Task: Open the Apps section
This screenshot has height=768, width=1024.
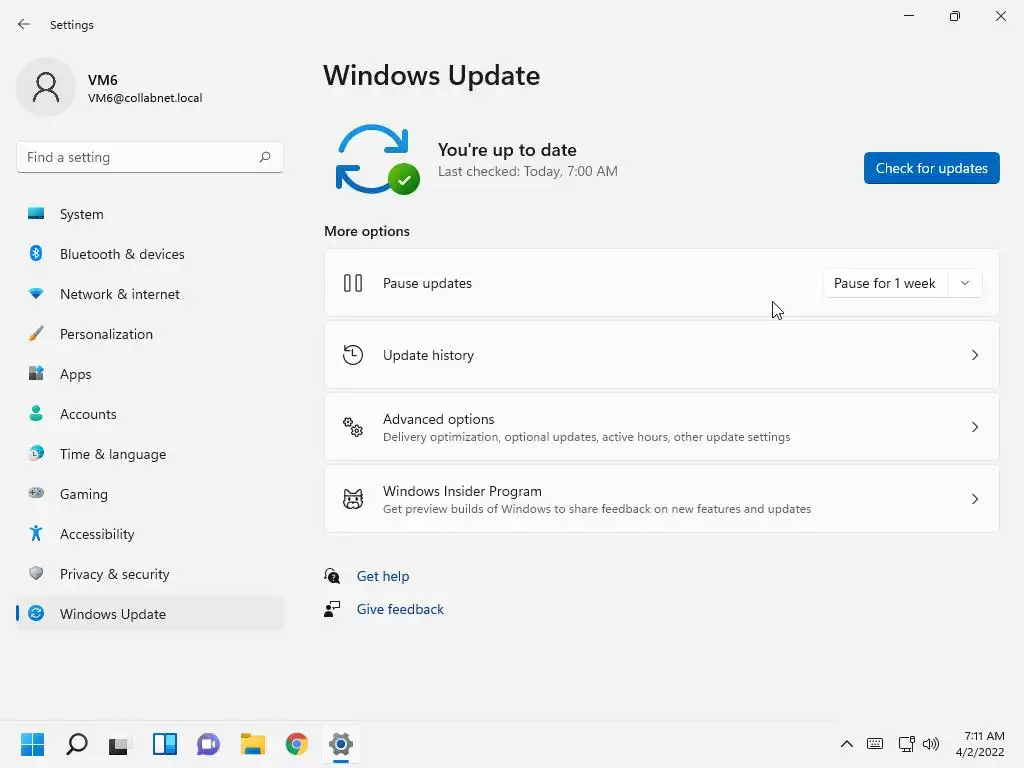Action: (150, 374)
